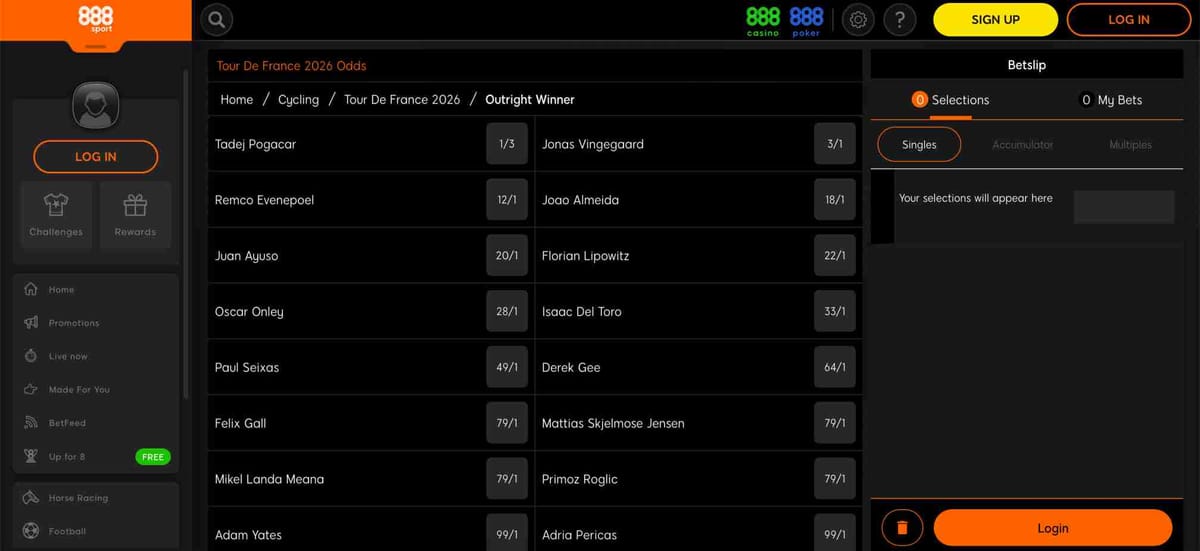1200x551 pixels.
Task: Select Joao Almeida odds 18/1
Action: (835, 200)
